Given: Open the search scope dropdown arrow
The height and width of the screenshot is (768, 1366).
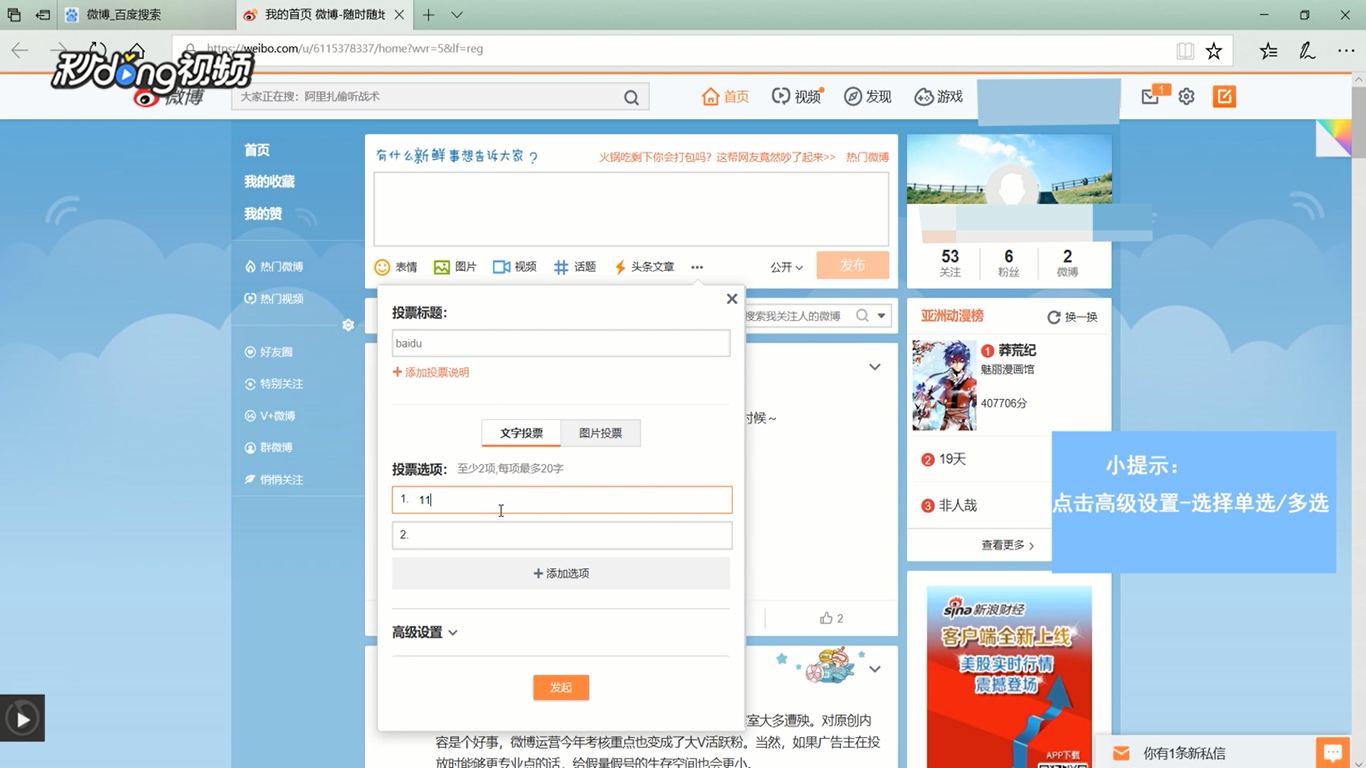Looking at the screenshot, I should pos(882,315).
